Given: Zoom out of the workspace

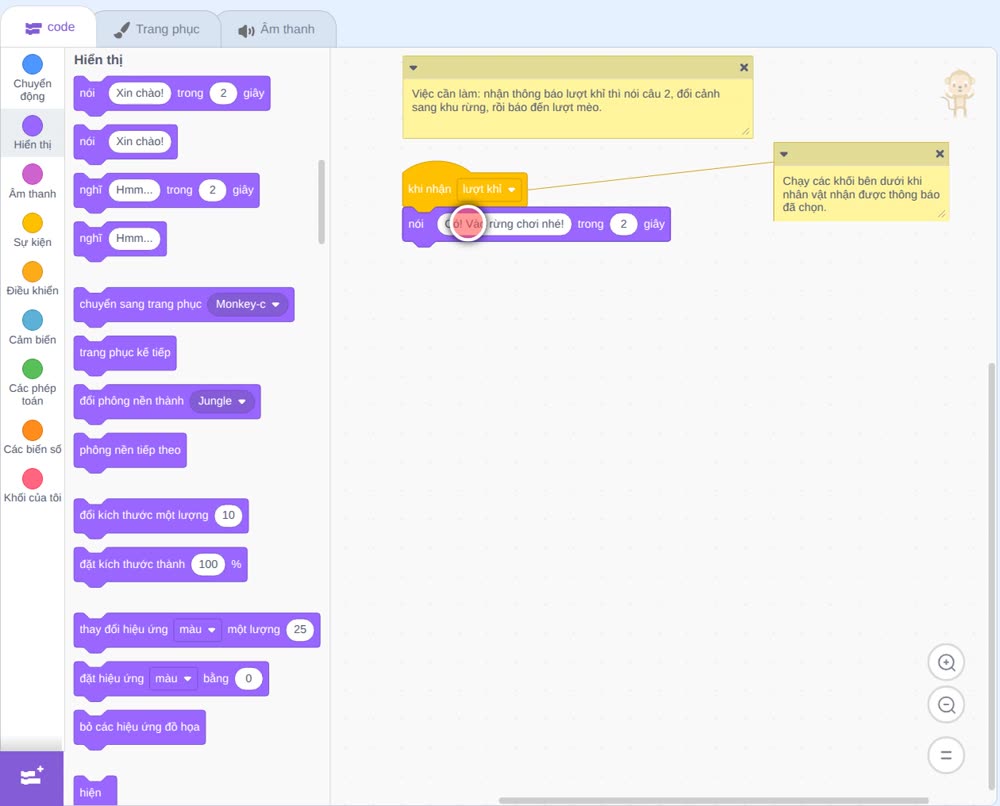Looking at the screenshot, I should pos(946,705).
